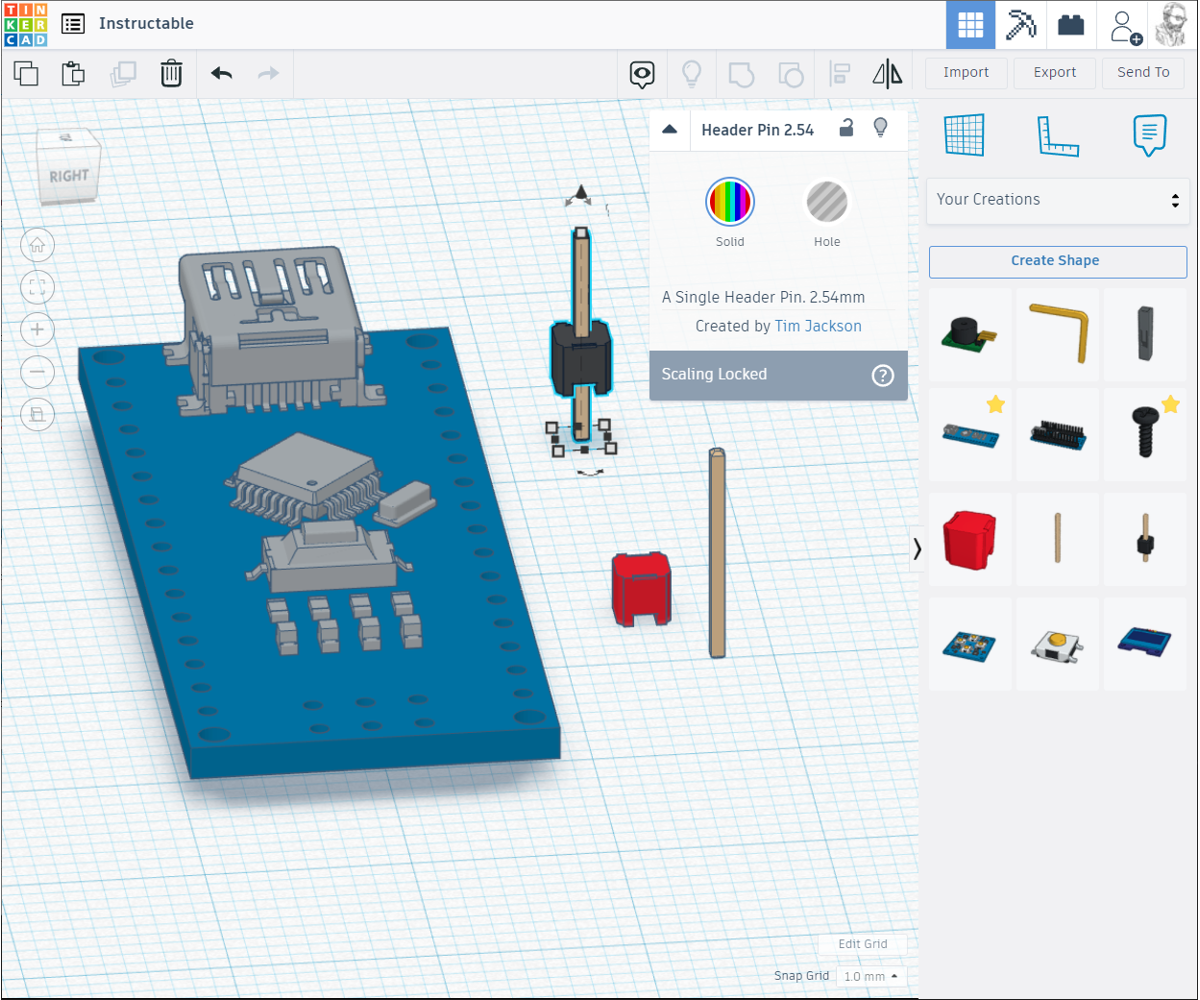Open the Align tool
1200x1000 pixels.
[840, 73]
